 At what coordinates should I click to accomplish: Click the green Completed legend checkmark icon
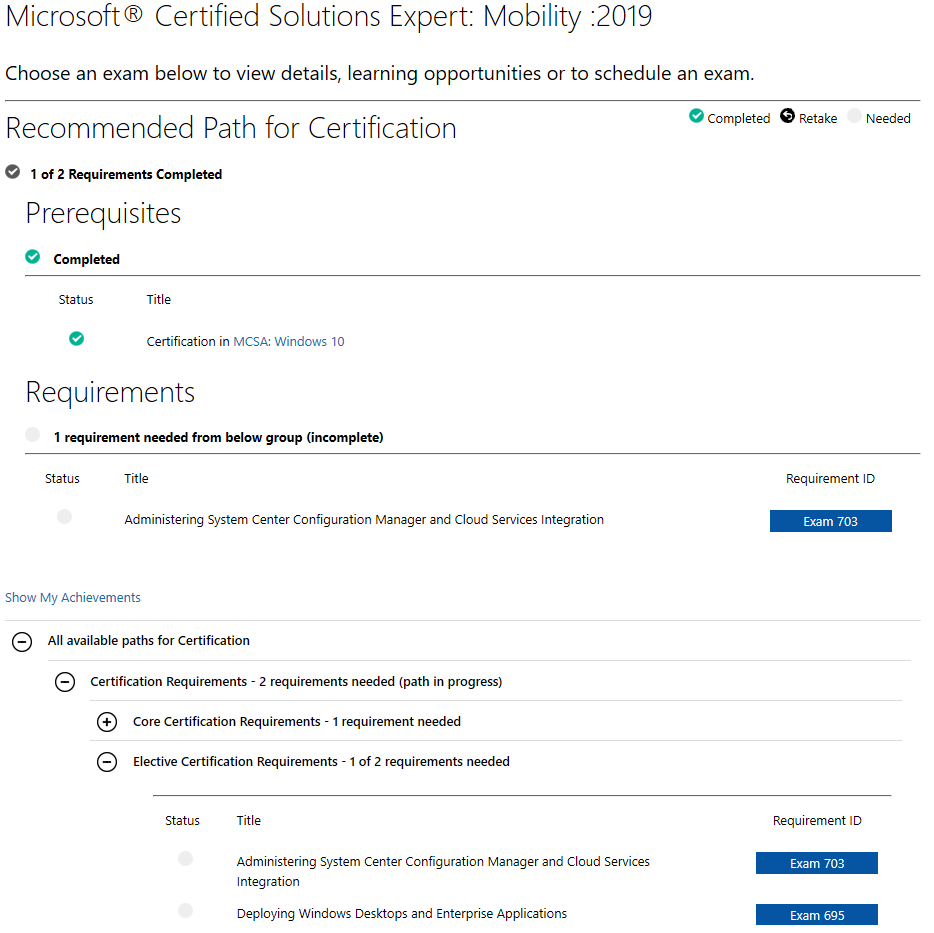point(696,116)
